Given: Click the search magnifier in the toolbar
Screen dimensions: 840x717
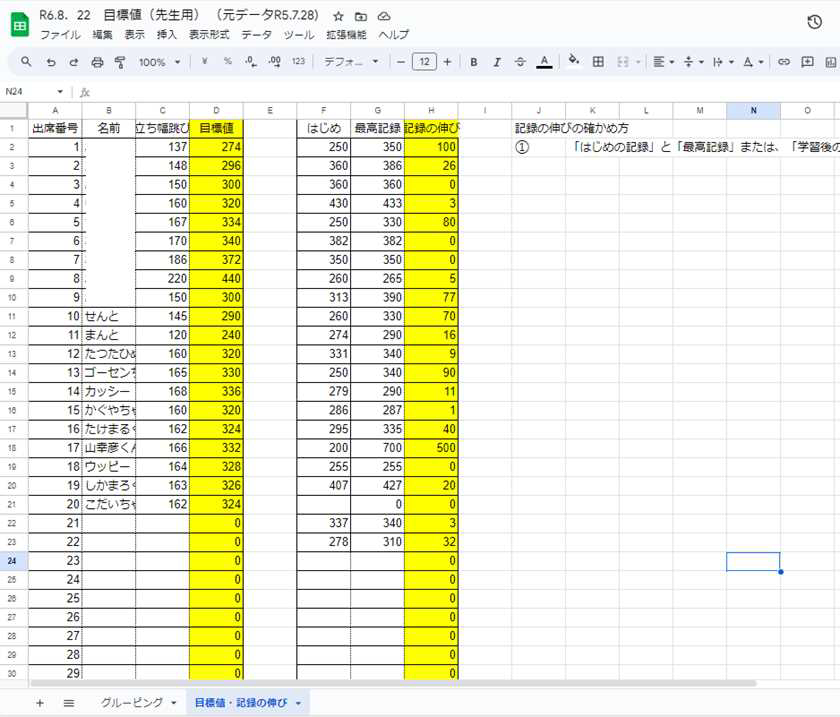Looking at the screenshot, I should pyautogui.click(x=25, y=62).
